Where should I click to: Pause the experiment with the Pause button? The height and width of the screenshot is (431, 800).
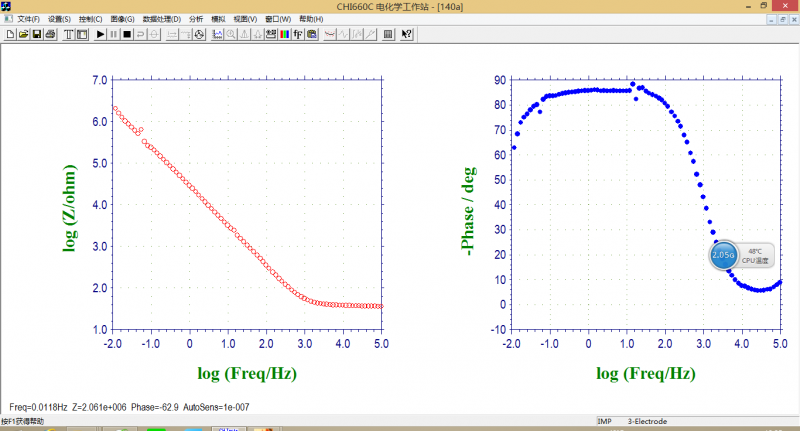[x=114, y=34]
